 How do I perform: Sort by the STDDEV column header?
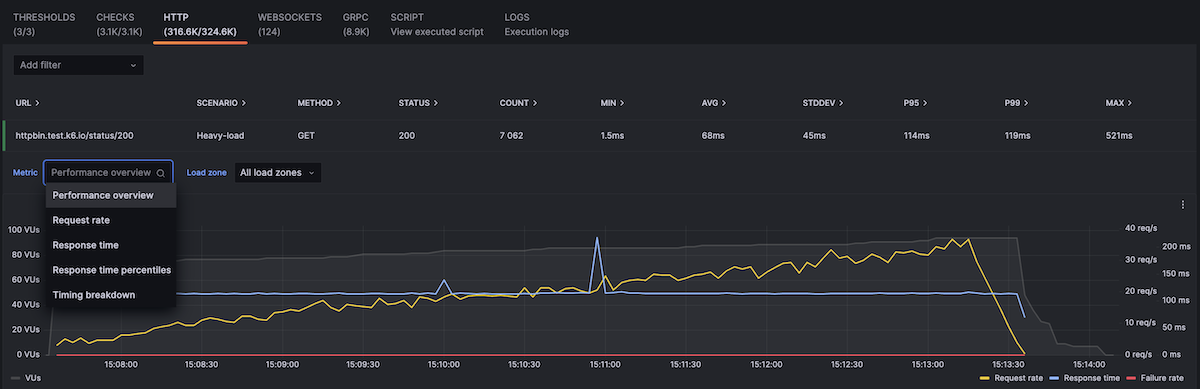point(824,103)
